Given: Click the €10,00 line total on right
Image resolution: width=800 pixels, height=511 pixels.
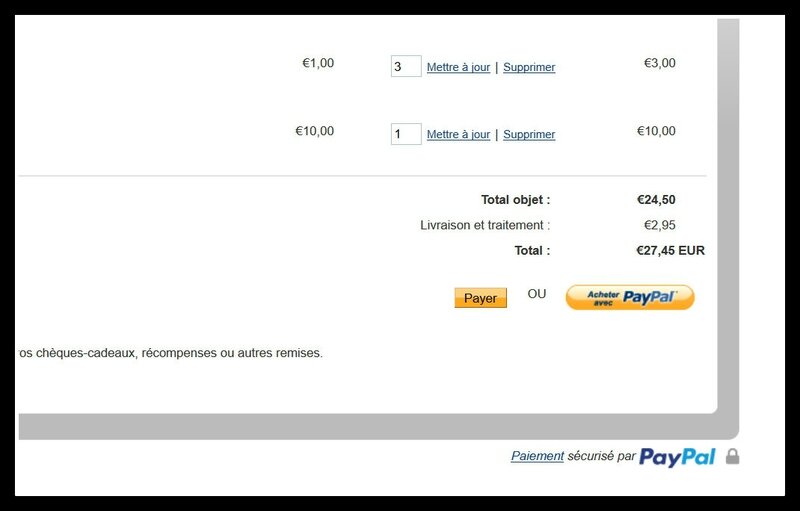Looking at the screenshot, I should (656, 131).
